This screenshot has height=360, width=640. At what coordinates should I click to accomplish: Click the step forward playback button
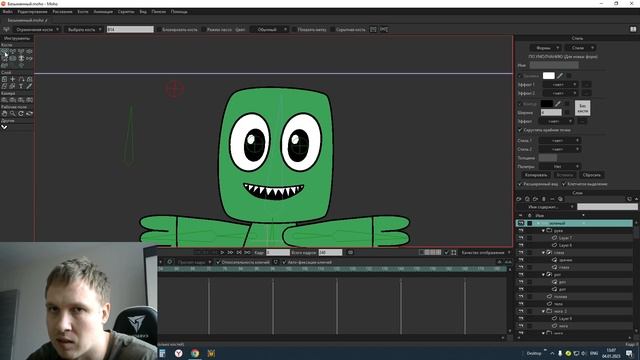230,253
